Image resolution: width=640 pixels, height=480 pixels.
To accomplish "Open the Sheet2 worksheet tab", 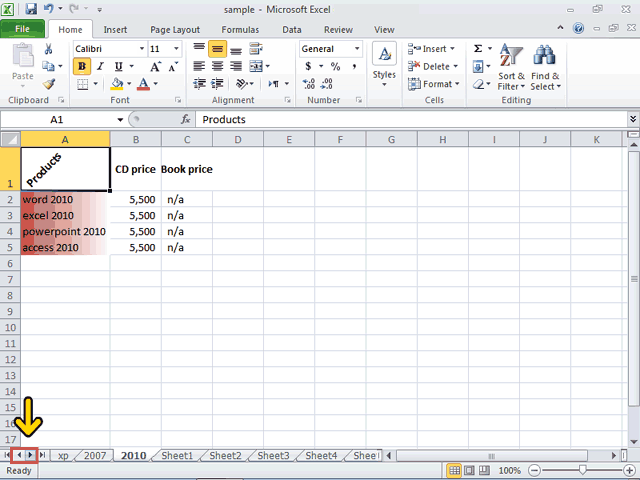I will [x=225, y=456].
